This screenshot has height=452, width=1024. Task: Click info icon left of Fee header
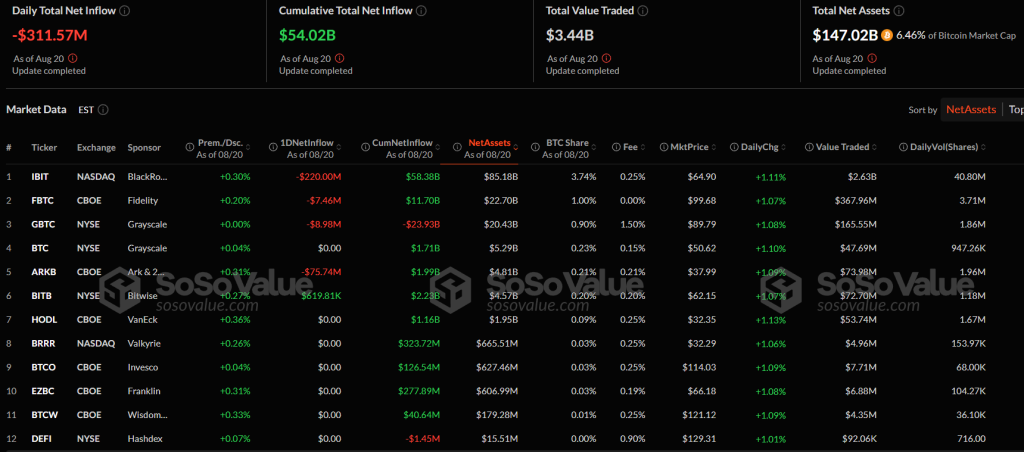click(617, 147)
